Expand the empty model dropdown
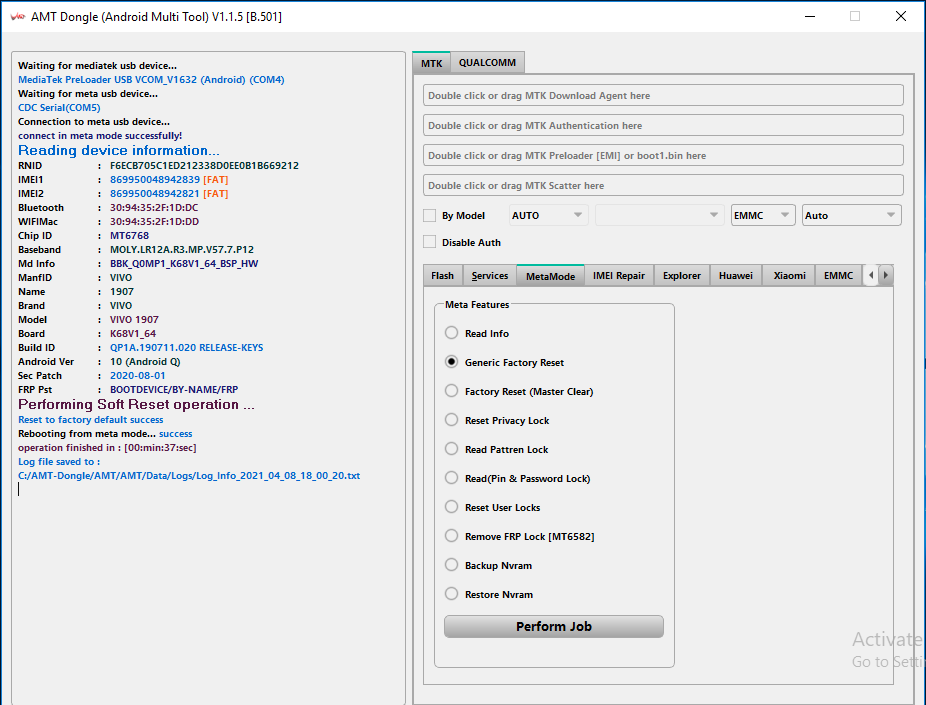 659,215
